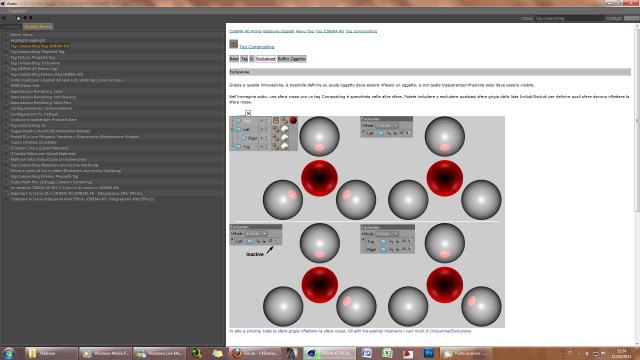Go back with the arrow icon

(4, 18)
